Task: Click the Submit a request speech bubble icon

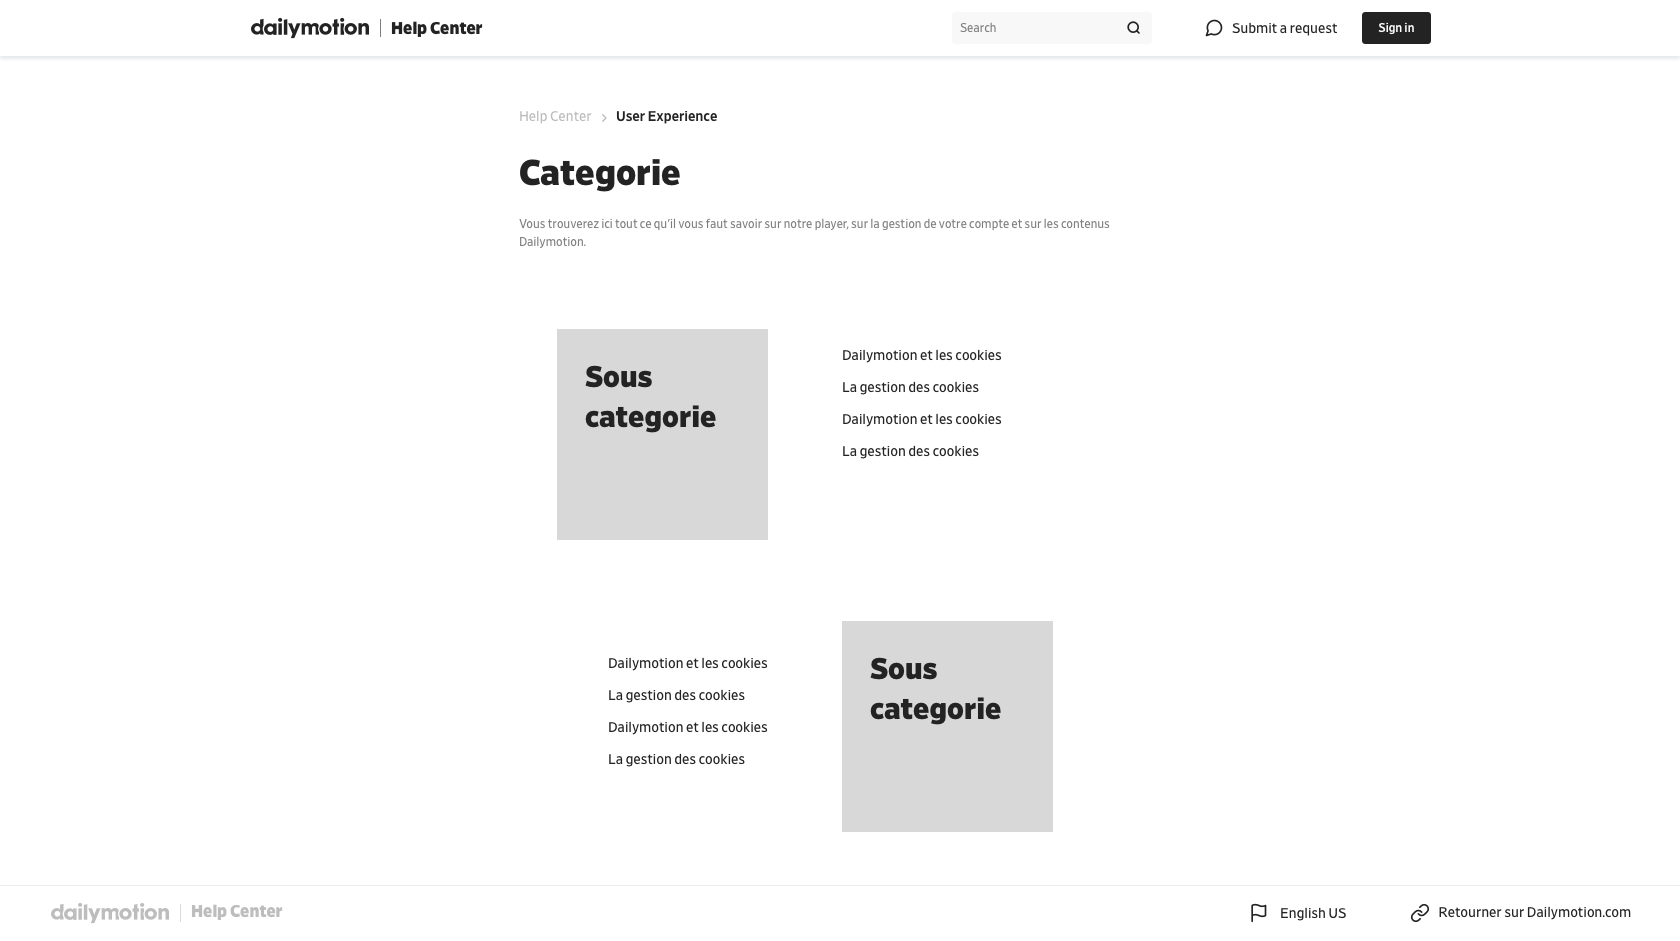Action: 1214,28
